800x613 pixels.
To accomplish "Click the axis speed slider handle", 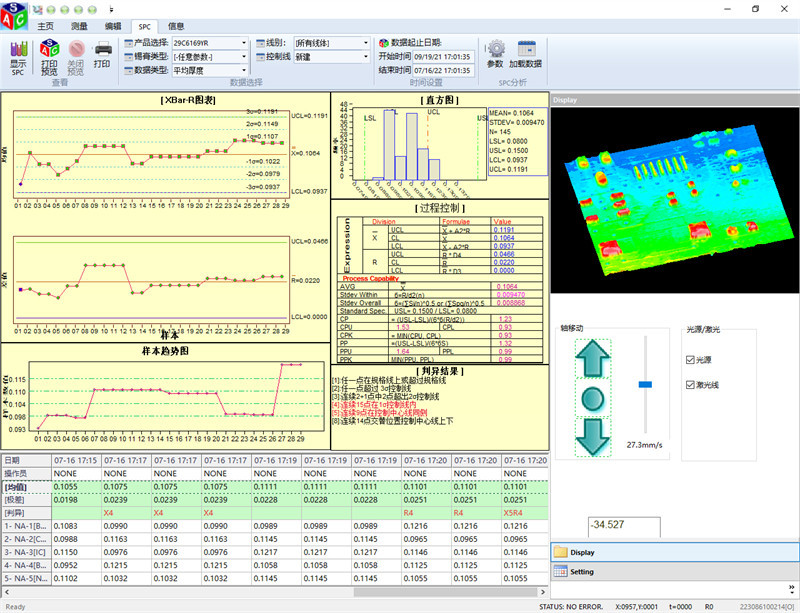I will (x=645, y=384).
